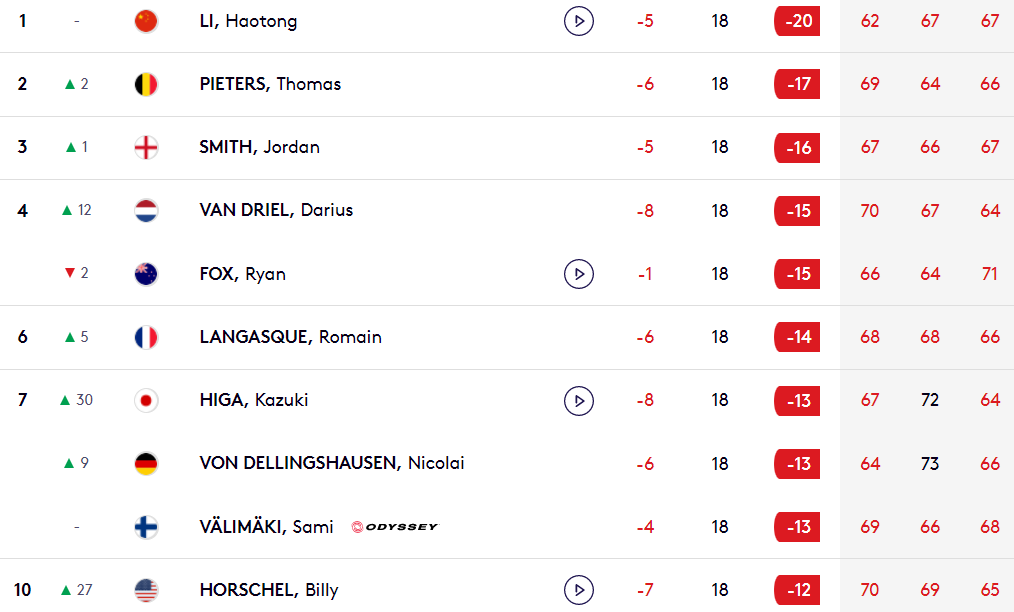Open player profile for PIETERS, Thomas
This screenshot has height=612, width=1014.
(x=270, y=84)
